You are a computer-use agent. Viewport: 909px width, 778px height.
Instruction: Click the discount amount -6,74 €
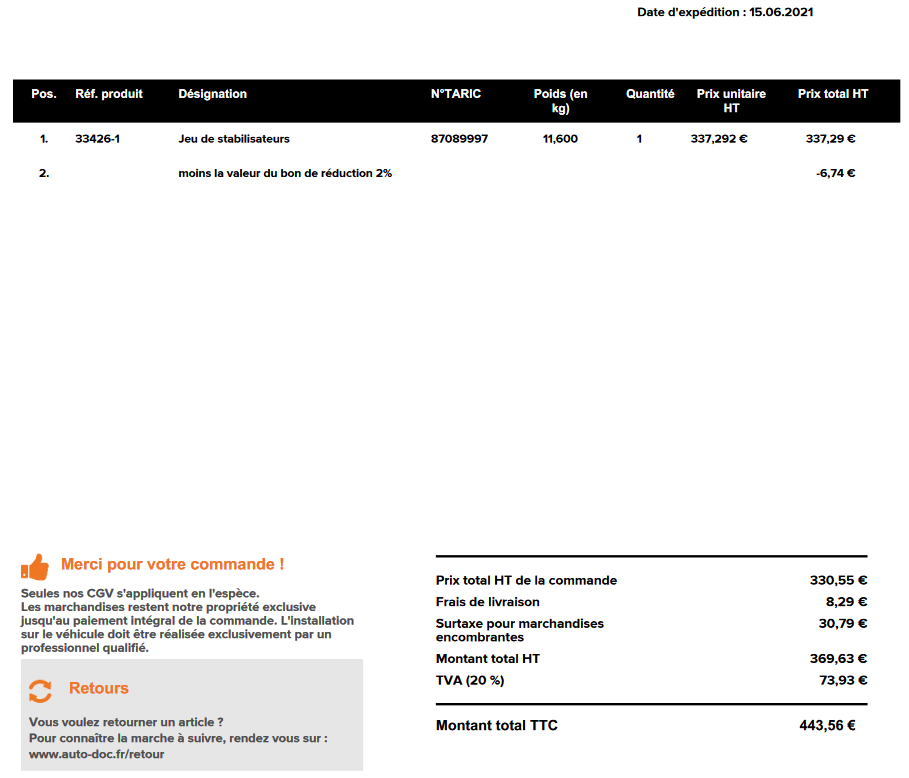tap(835, 173)
